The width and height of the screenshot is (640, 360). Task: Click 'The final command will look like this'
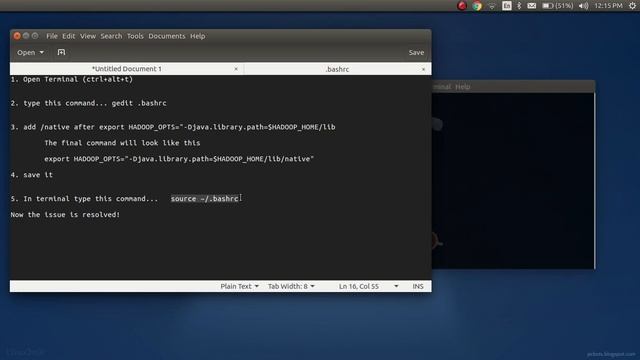point(122,143)
